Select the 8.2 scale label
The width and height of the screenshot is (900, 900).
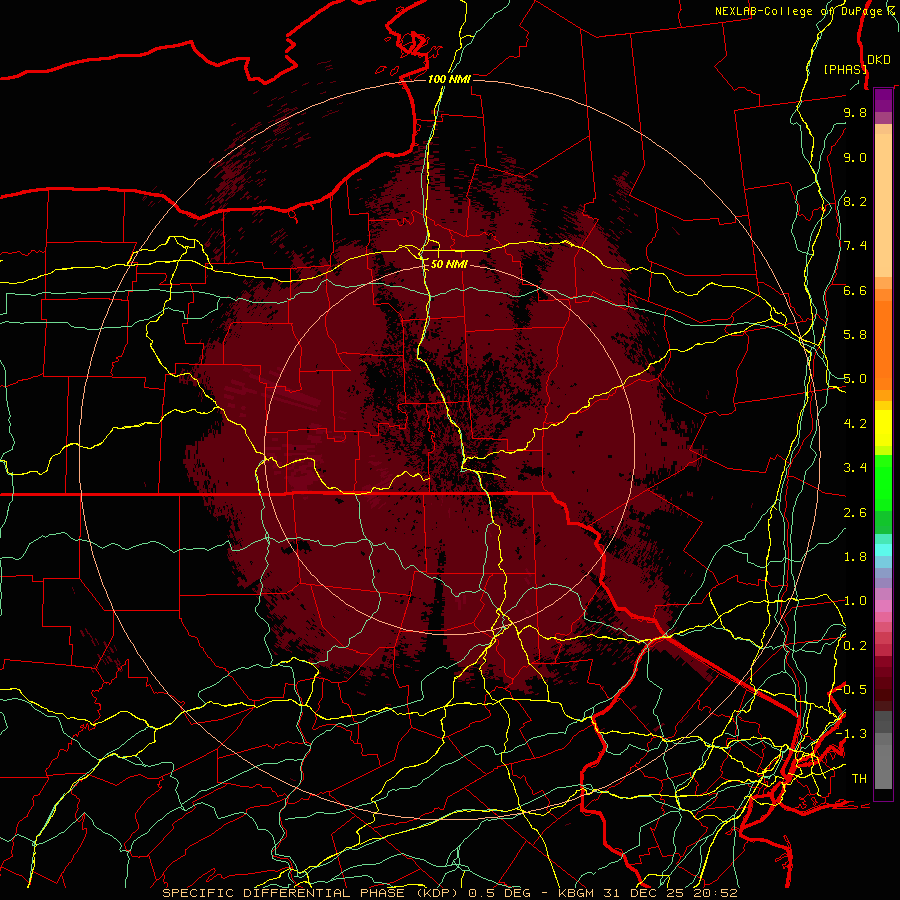click(855, 201)
